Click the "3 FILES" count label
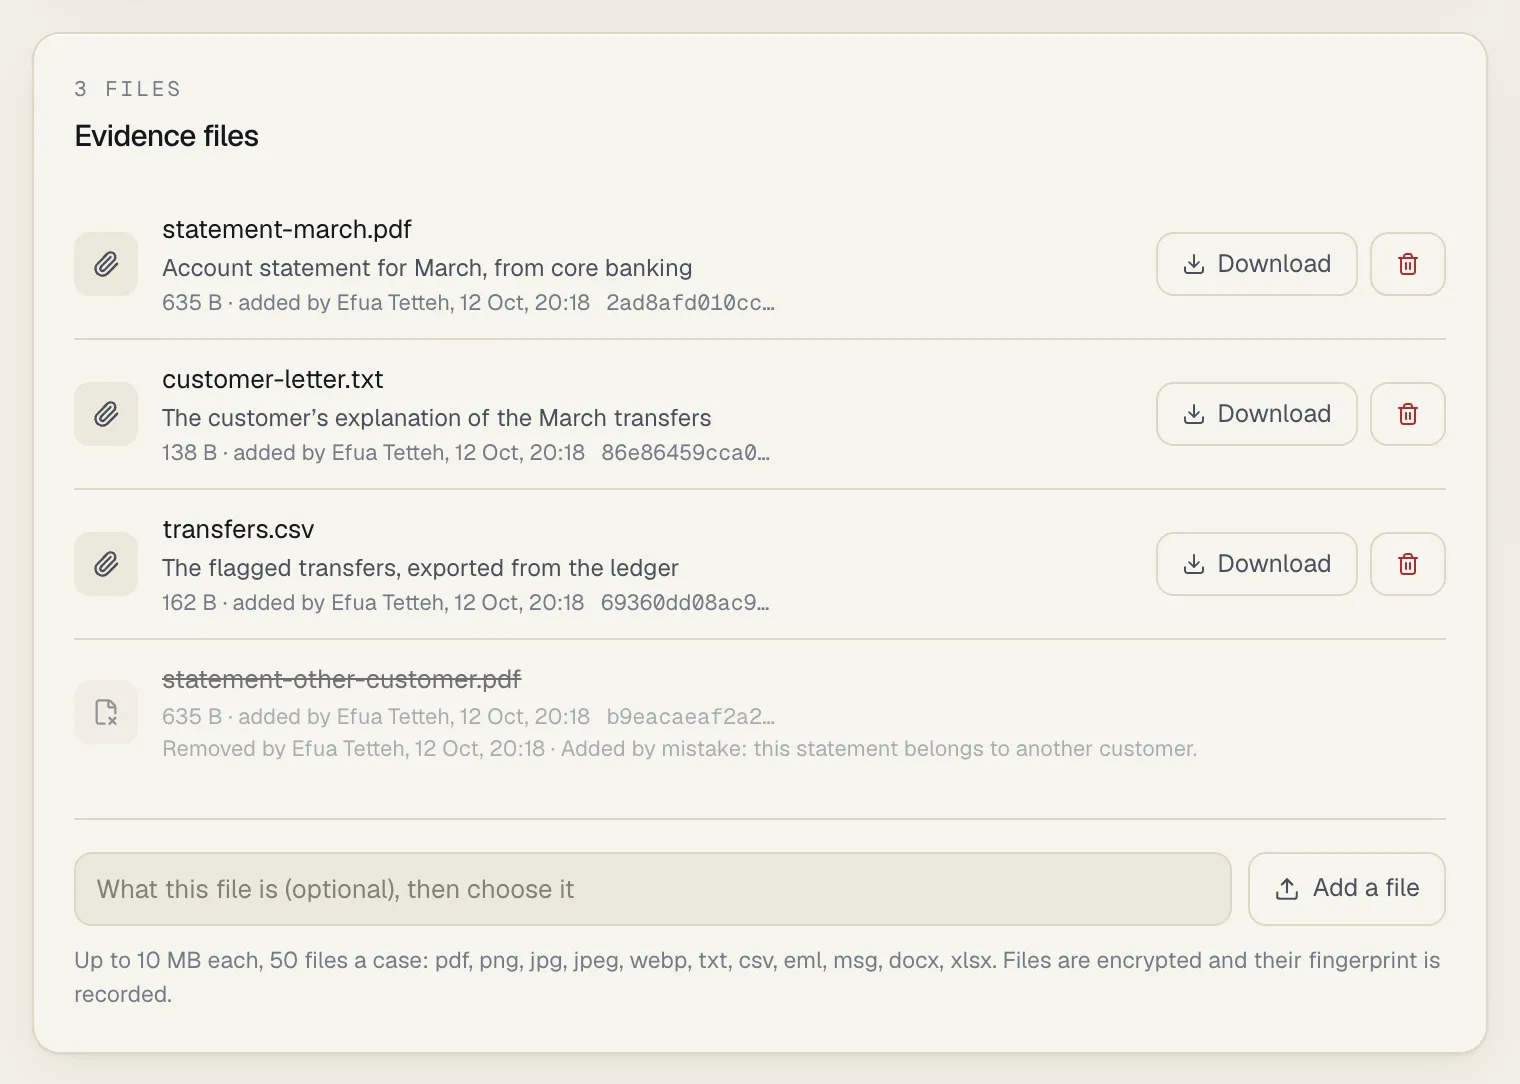Screen dimensions: 1520x1084 [128, 89]
